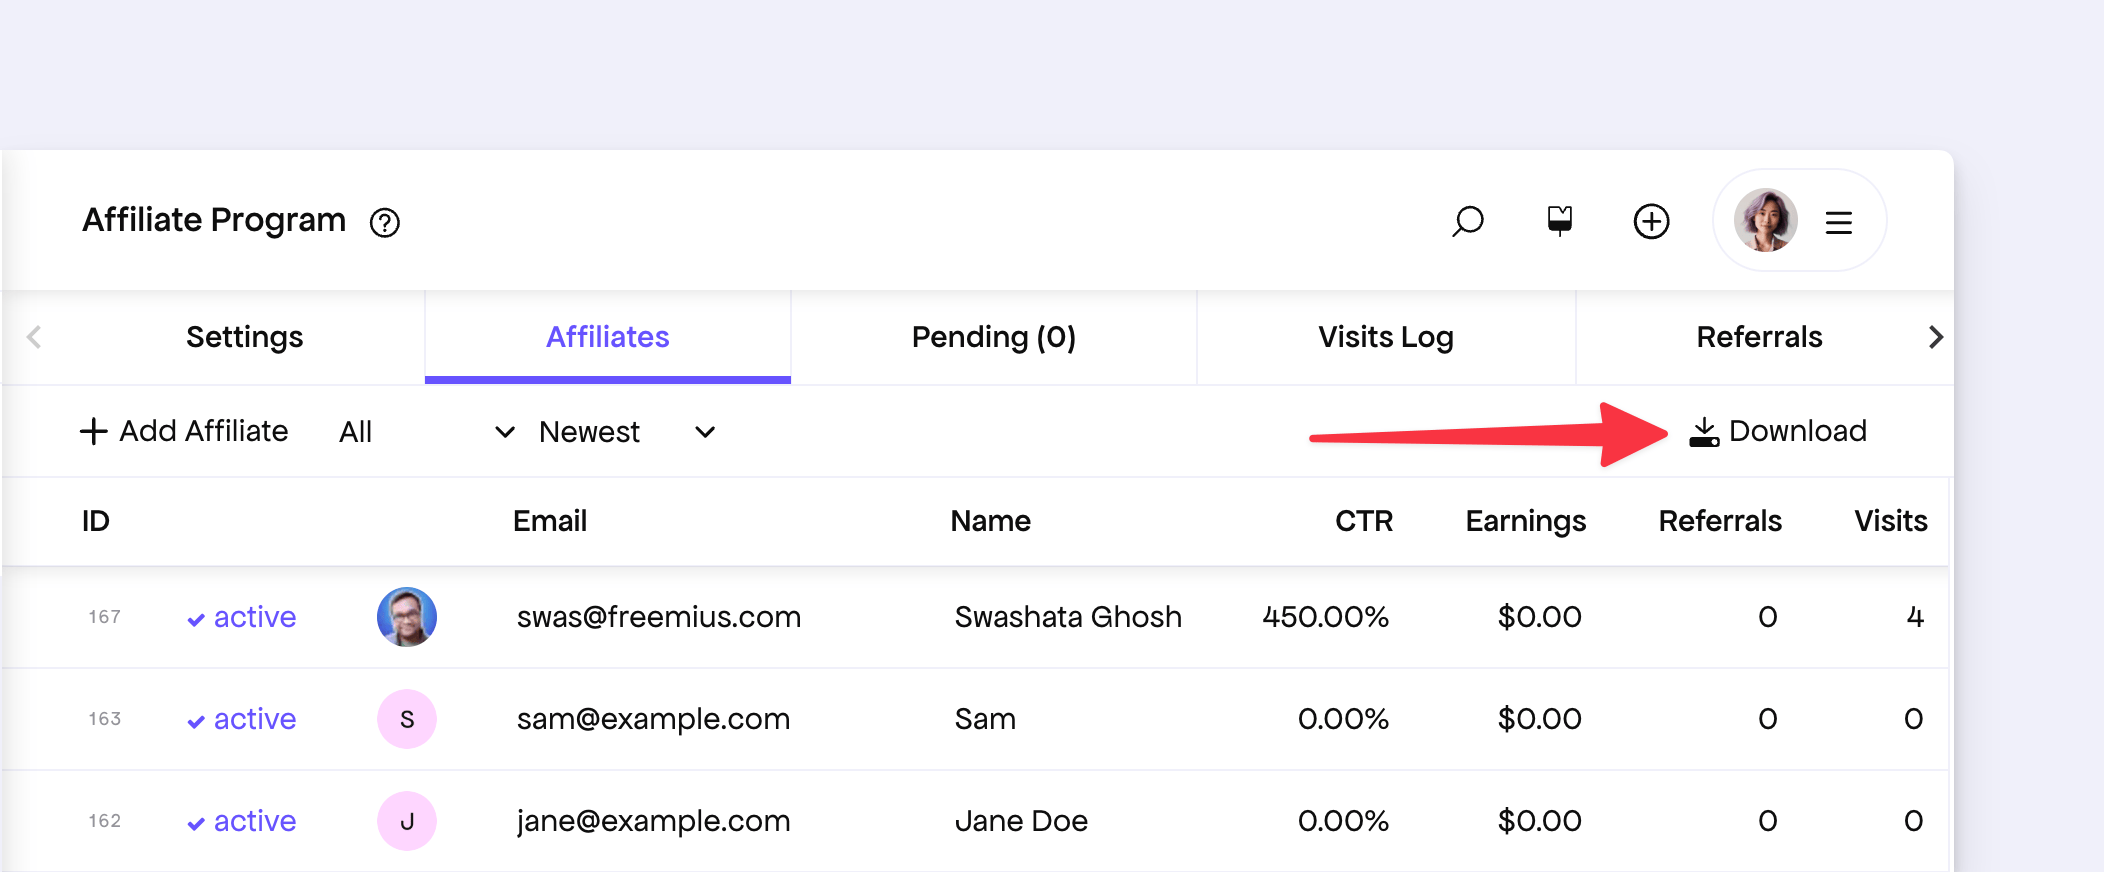Switch to the Settings tab
The image size is (2104, 872).
pyautogui.click(x=244, y=337)
